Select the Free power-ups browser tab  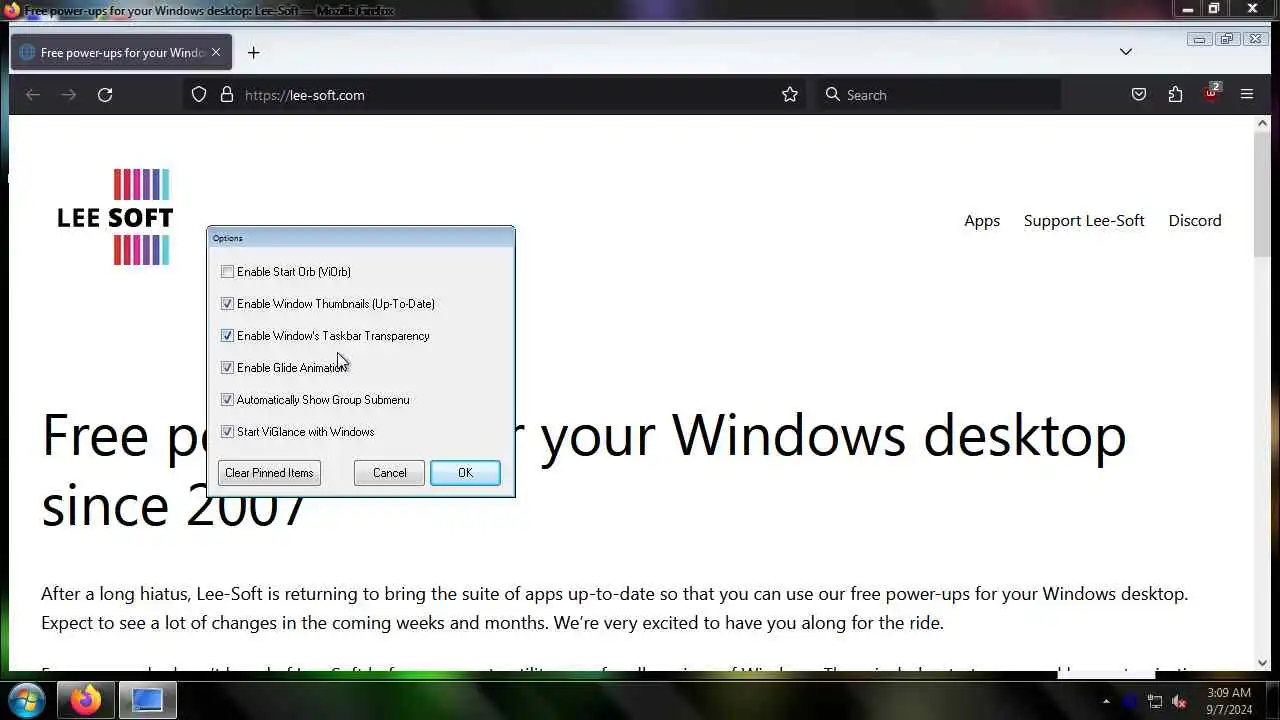(x=121, y=53)
